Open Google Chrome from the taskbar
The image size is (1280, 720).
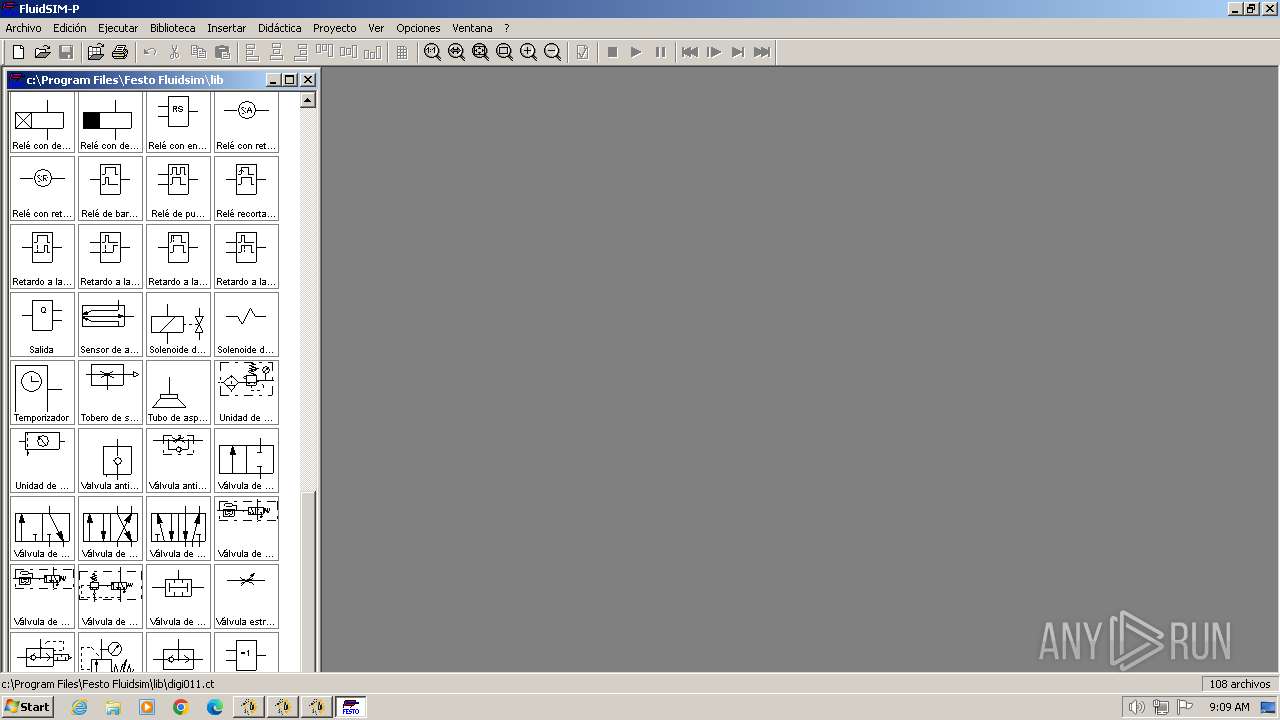click(x=181, y=707)
